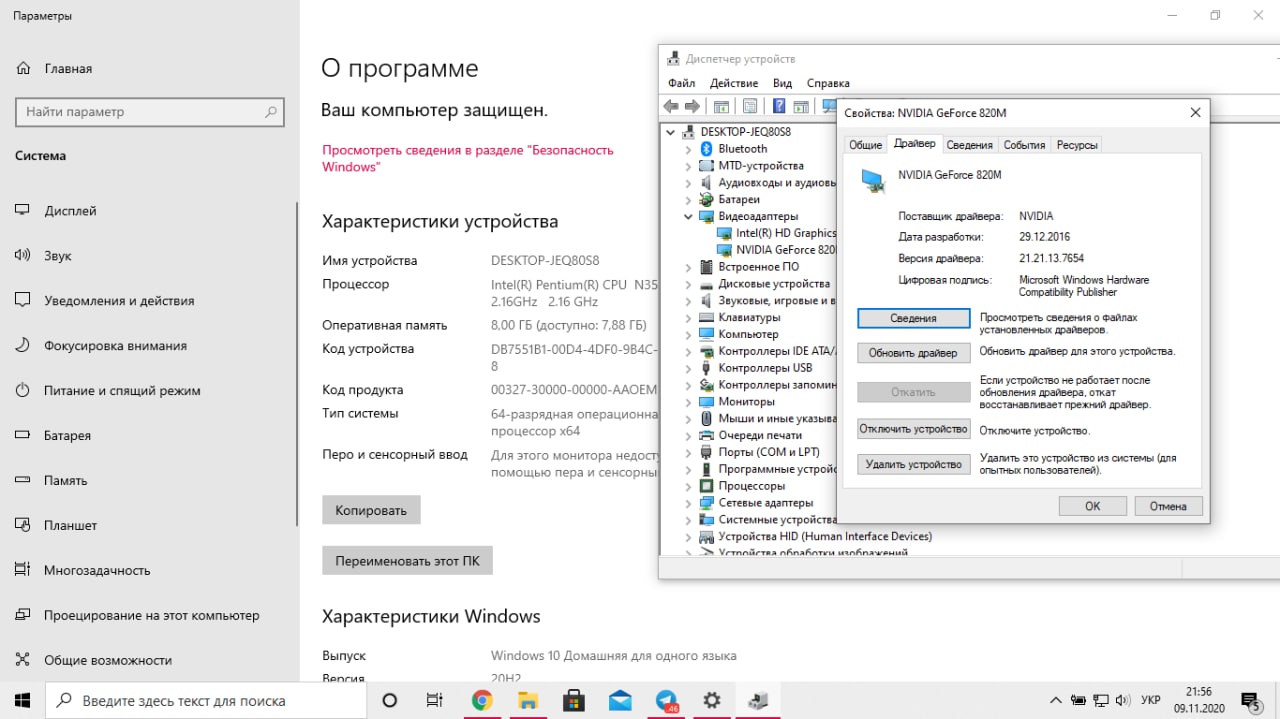The width and height of the screenshot is (1280, 719).
Task: Click the taskbar search box
Action: [x=207, y=700]
